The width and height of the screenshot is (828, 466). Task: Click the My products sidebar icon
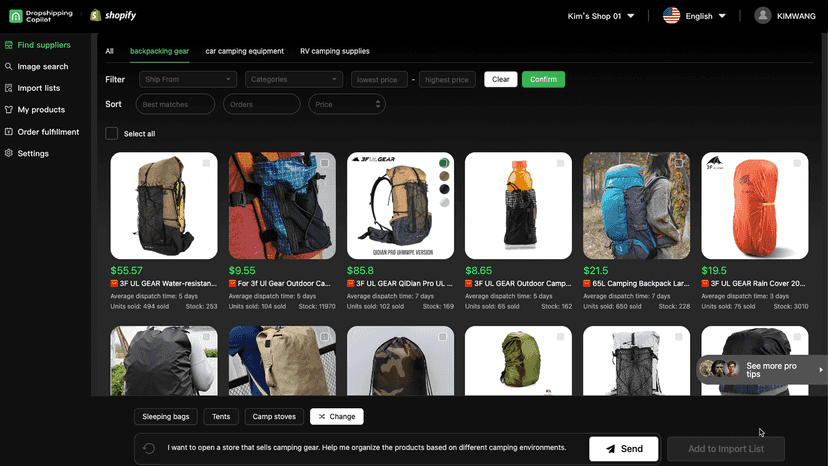8,110
